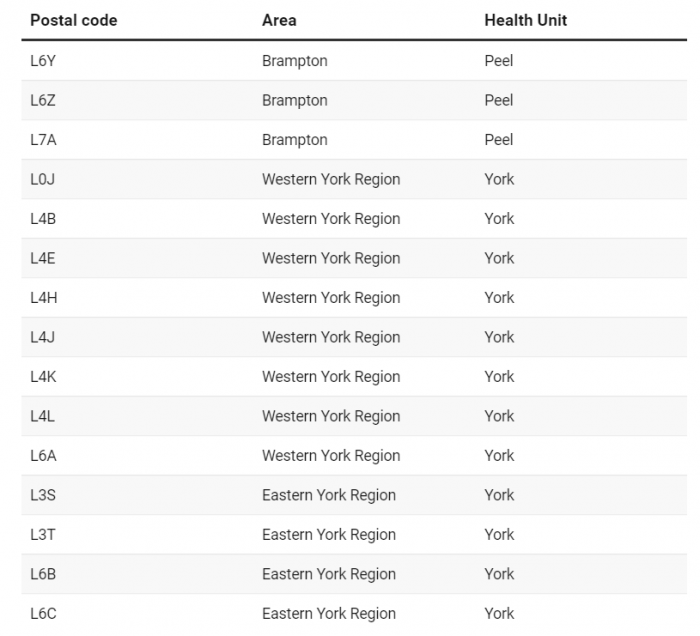Select the L6B postal code cell

(x=43, y=574)
